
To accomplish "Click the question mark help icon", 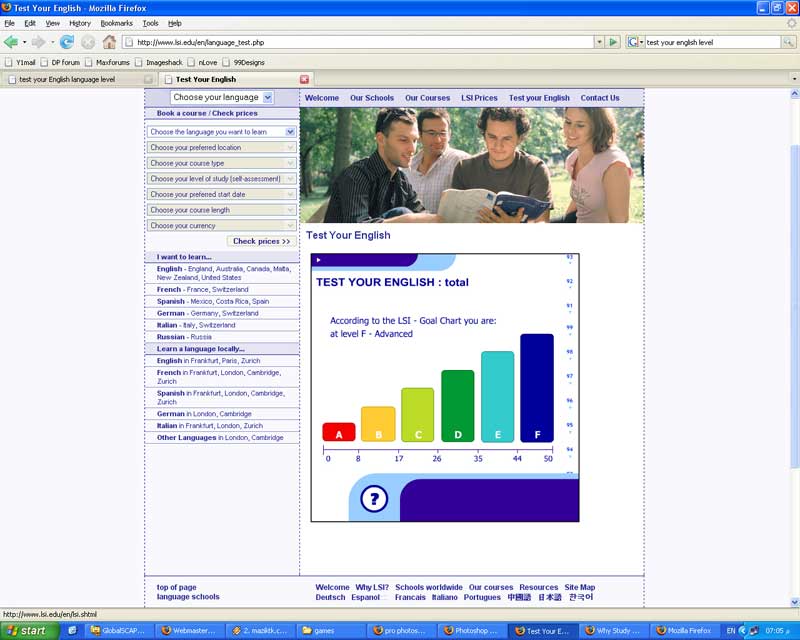I will 373,498.
